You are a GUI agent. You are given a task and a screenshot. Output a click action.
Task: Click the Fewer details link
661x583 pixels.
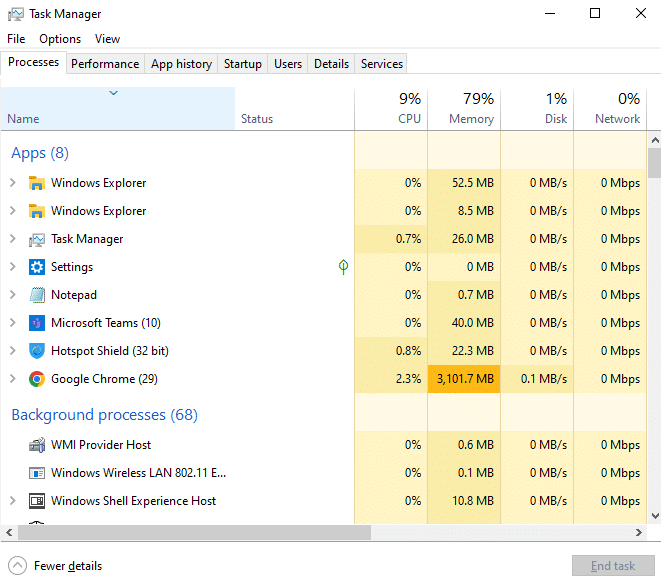(x=68, y=566)
